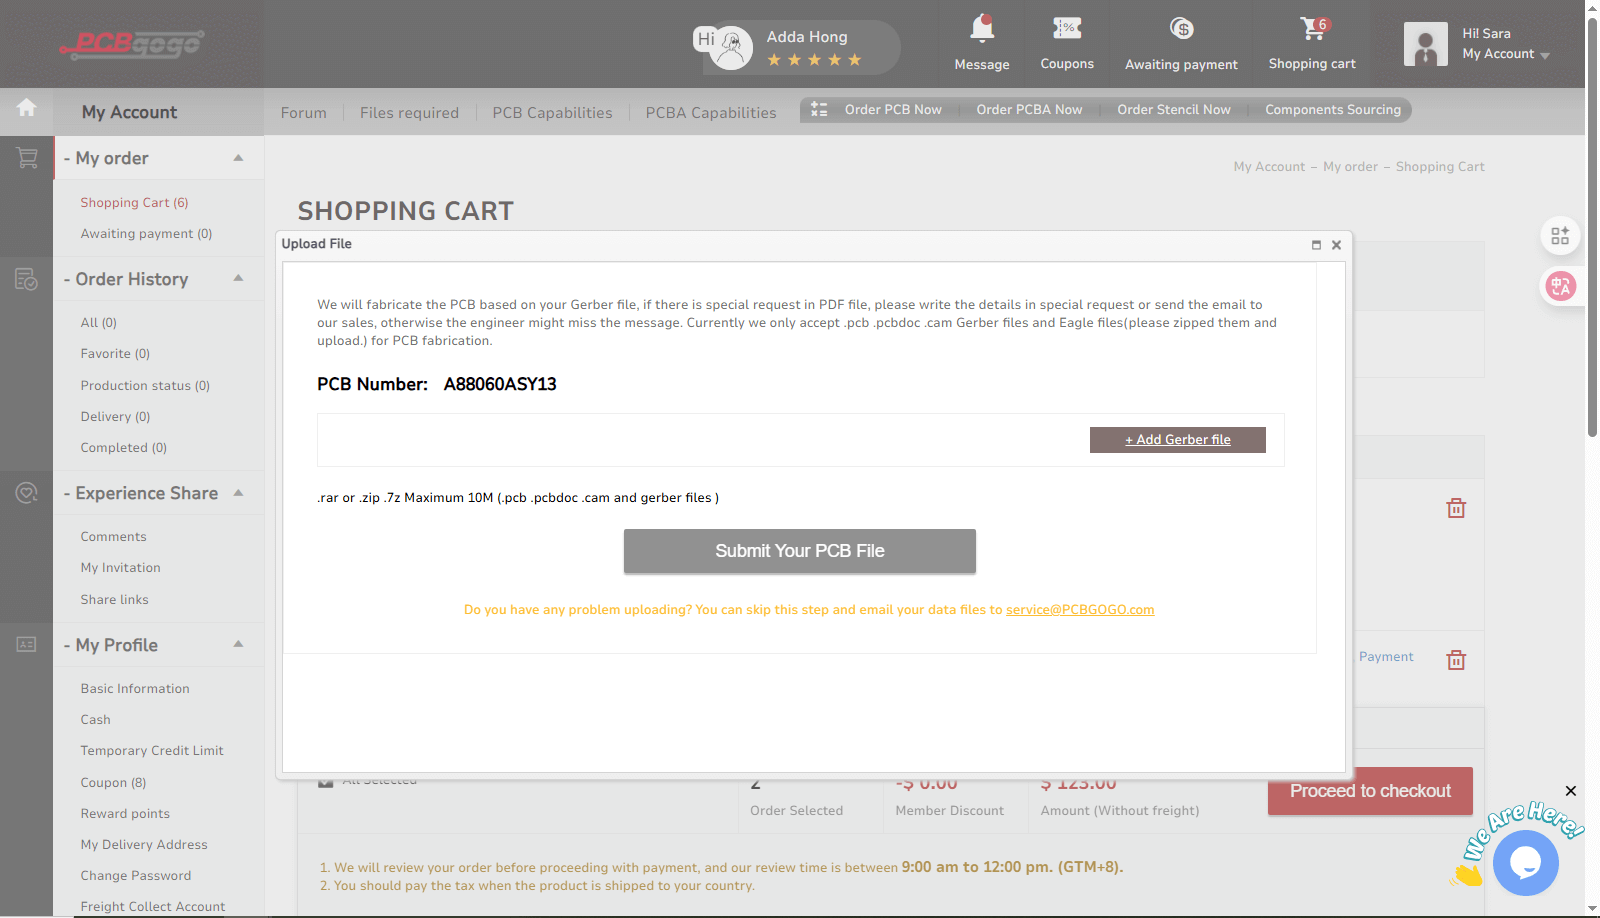Toggle the All Selected checkbox
Screen dimensions: 1600x918
(326, 781)
